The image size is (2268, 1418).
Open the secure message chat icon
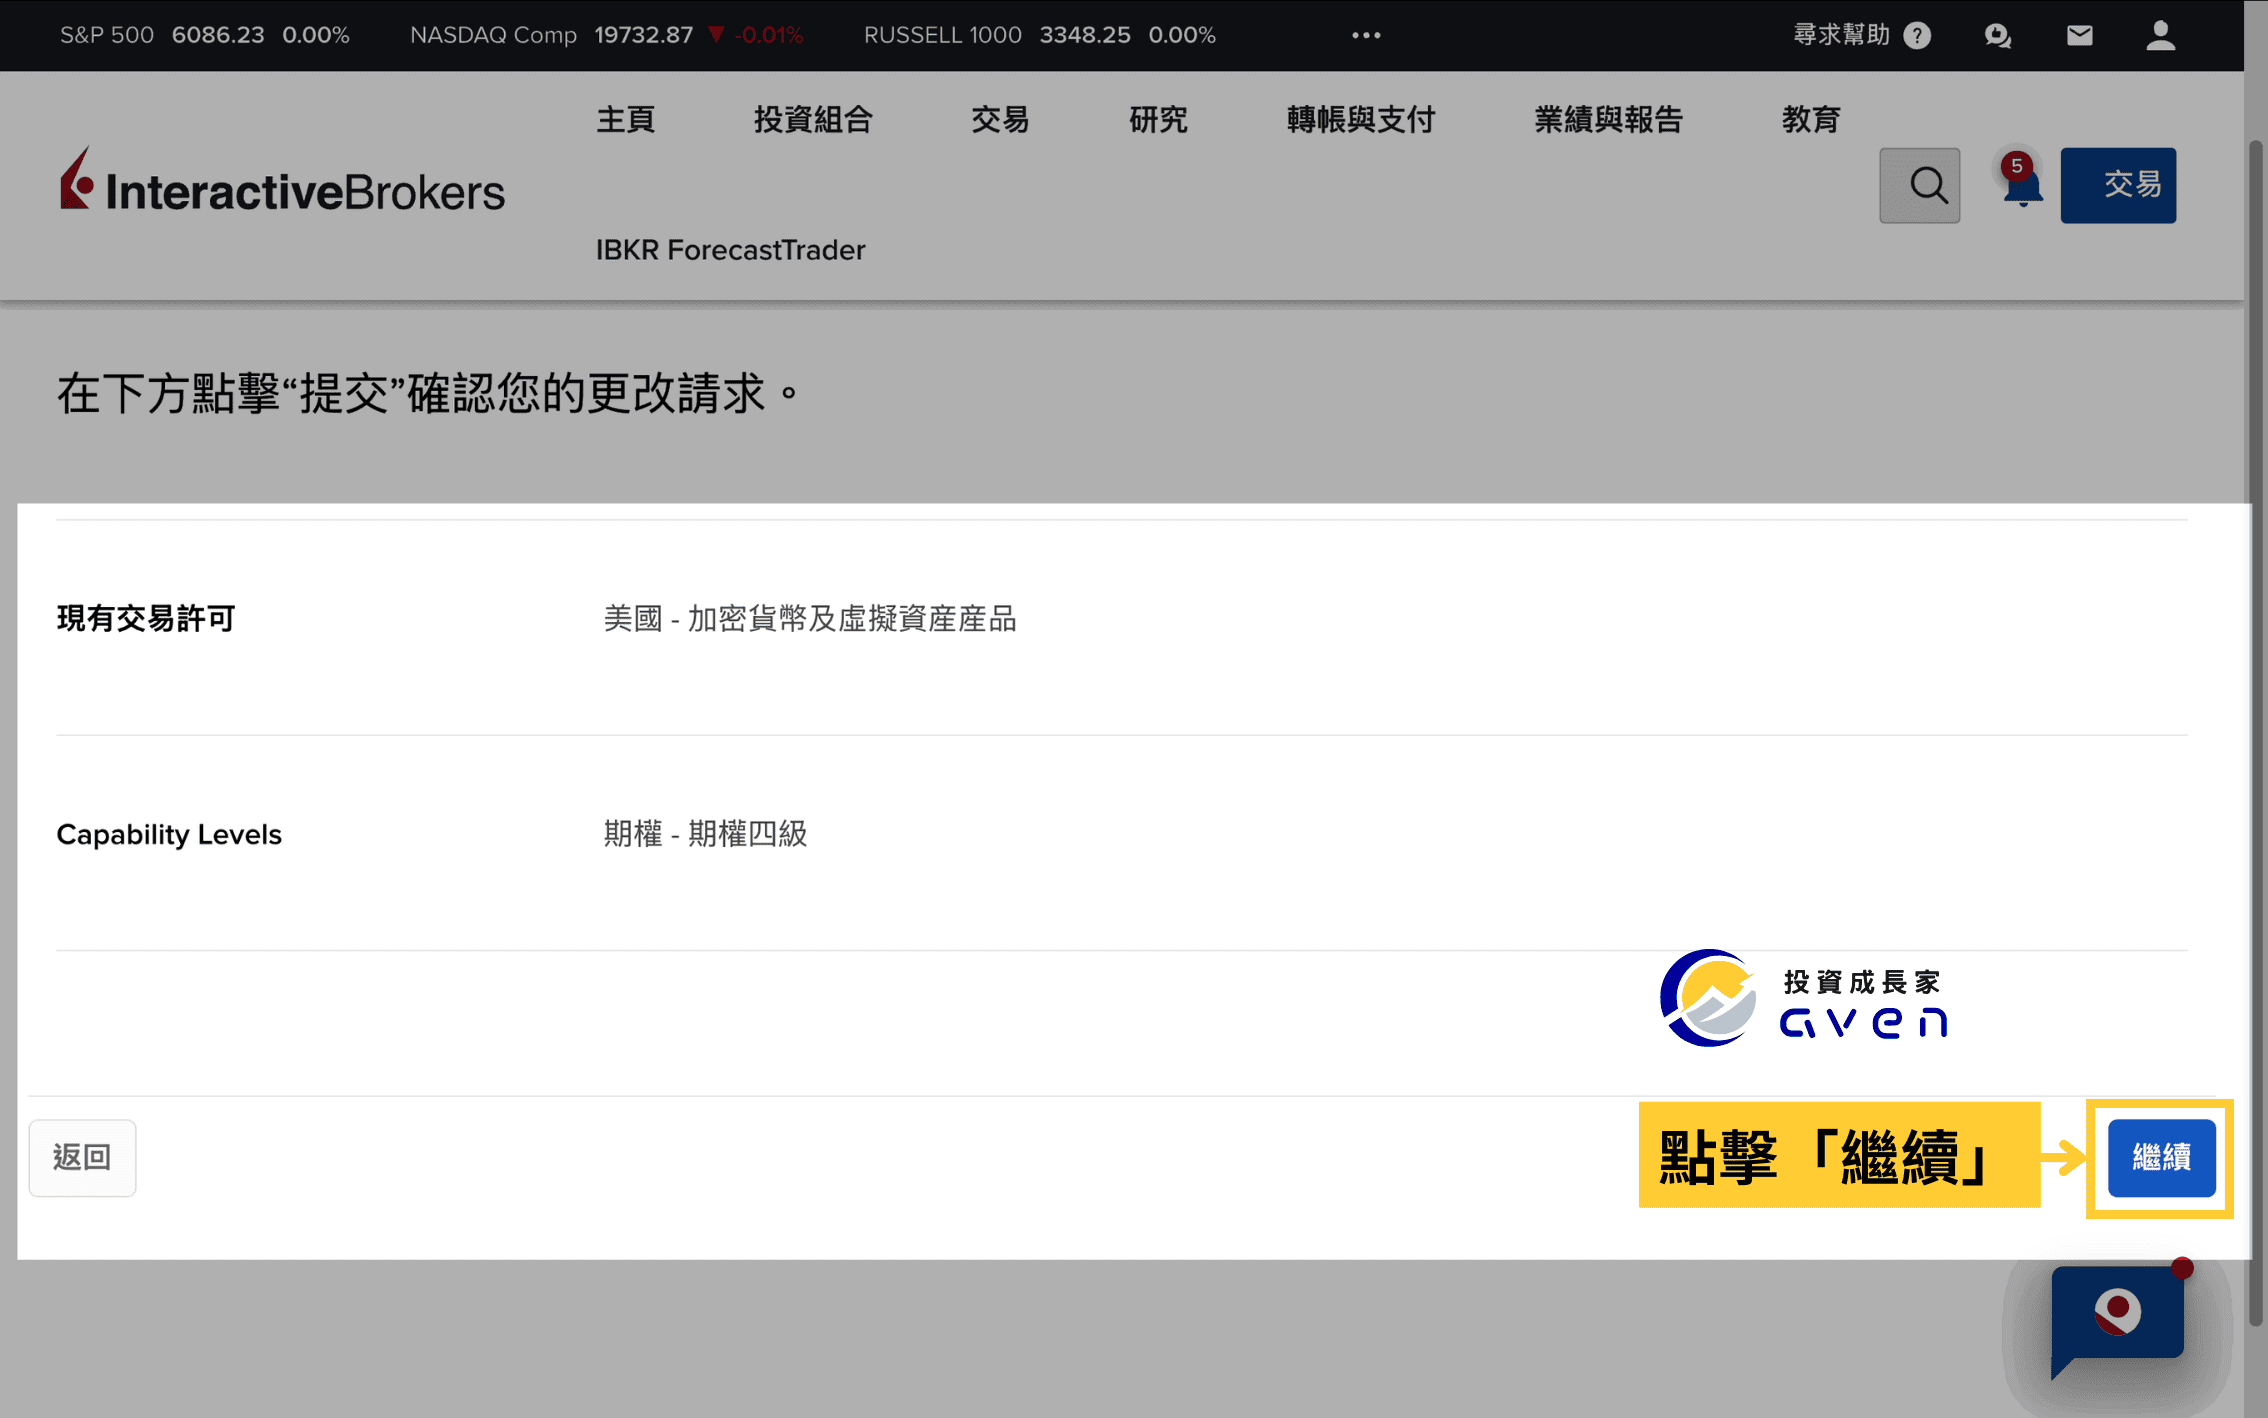[x=1998, y=35]
